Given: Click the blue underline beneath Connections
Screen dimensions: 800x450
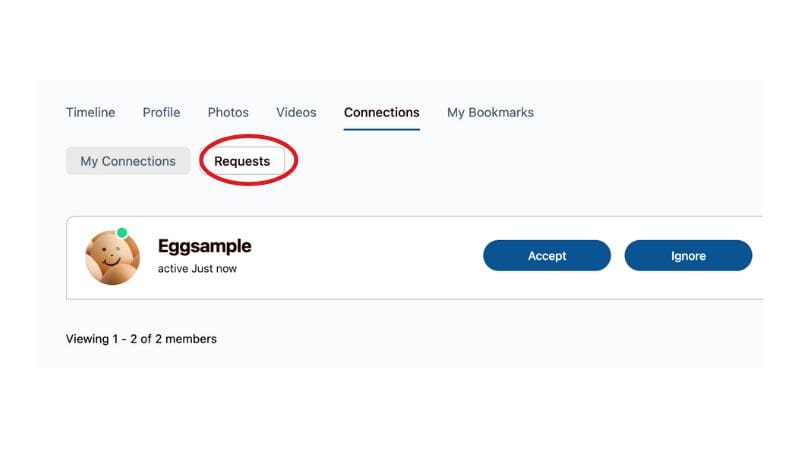Looking at the screenshot, I should [x=382, y=129].
